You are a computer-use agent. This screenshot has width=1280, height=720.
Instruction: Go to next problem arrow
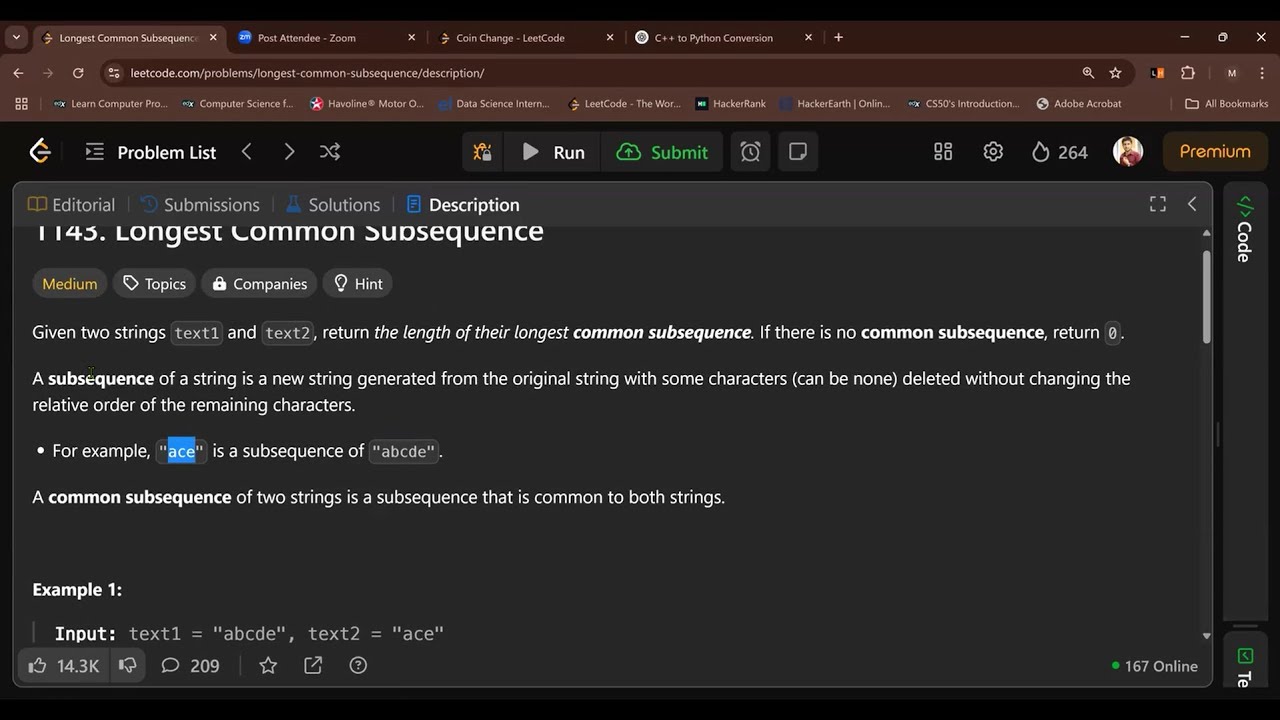[x=289, y=152]
